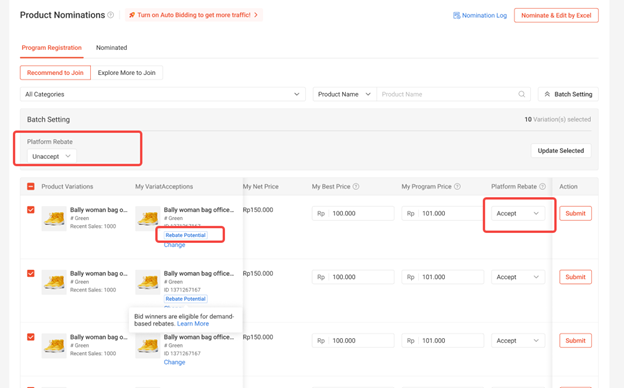Click Turn on Auto Bidding banner text
The image size is (624, 388).
[x=194, y=15]
